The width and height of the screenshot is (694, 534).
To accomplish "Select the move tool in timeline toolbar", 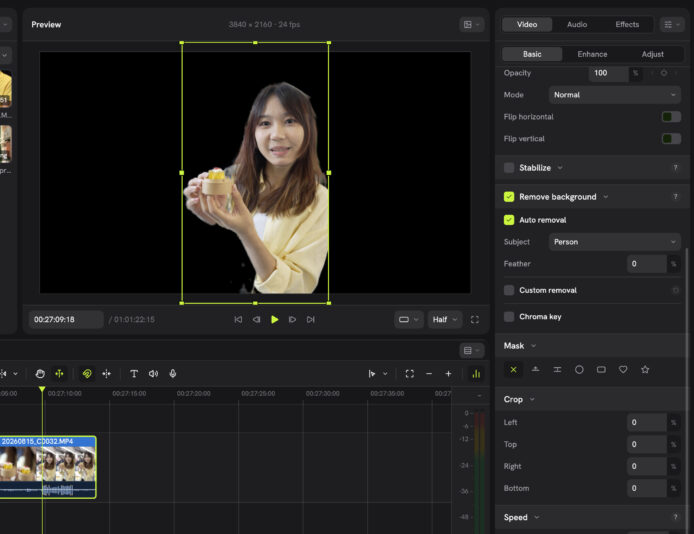I will [x=59, y=374].
